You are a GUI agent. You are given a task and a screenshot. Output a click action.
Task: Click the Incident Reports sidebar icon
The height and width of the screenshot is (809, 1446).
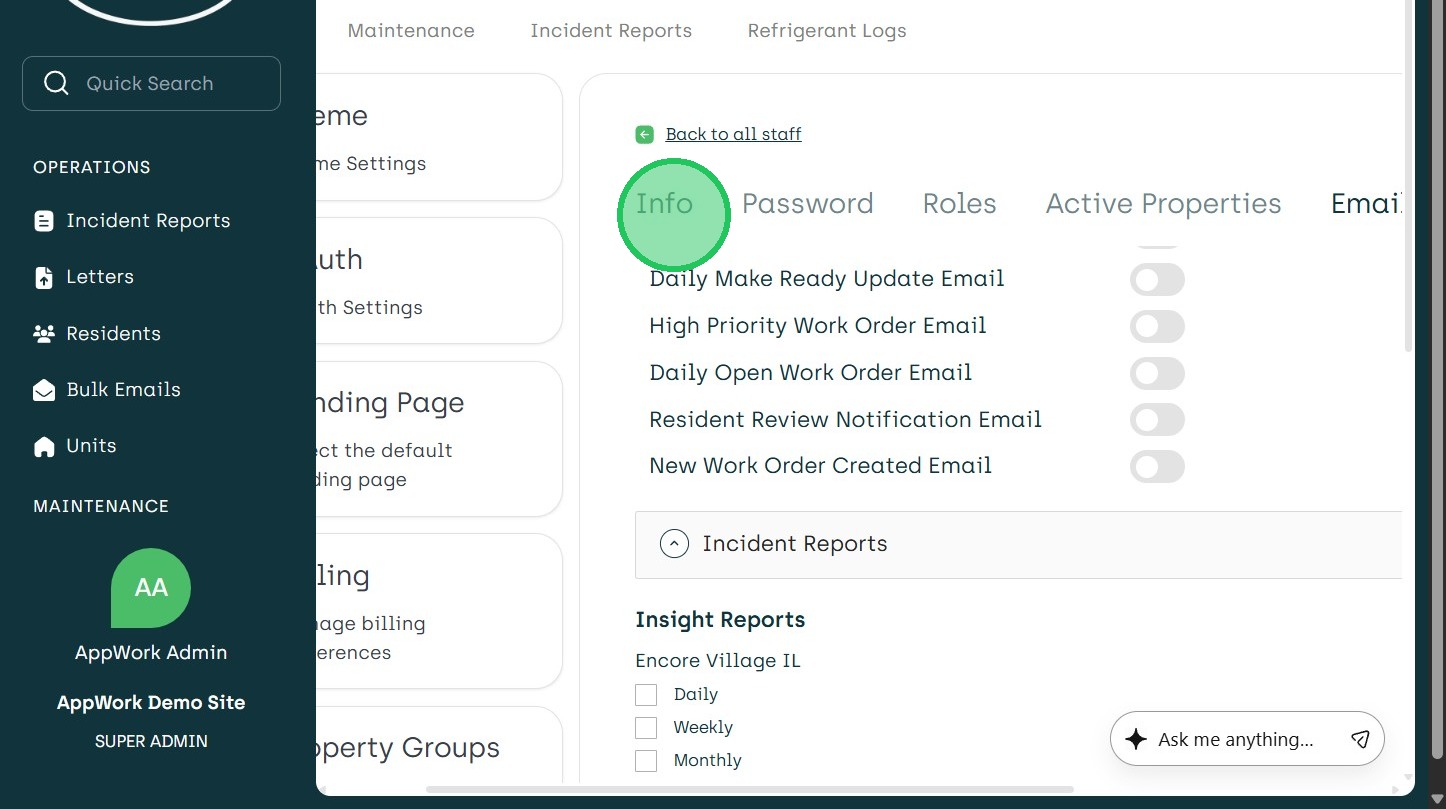pyautogui.click(x=44, y=221)
